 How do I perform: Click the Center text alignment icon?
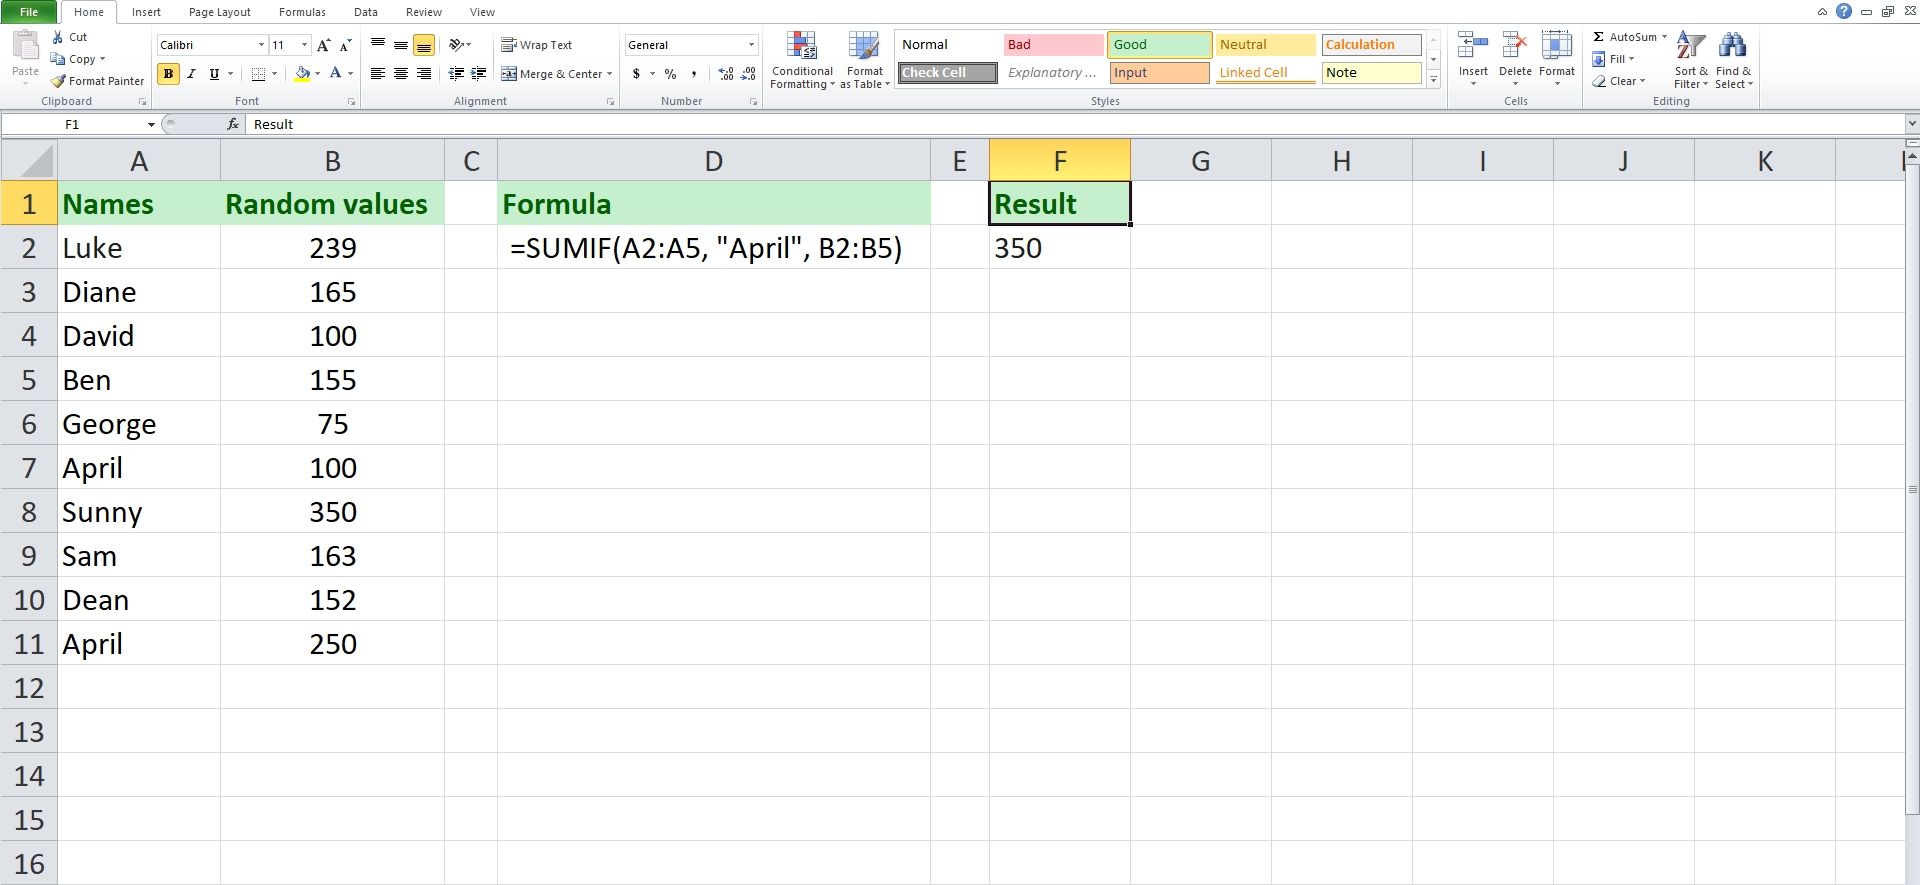point(401,74)
